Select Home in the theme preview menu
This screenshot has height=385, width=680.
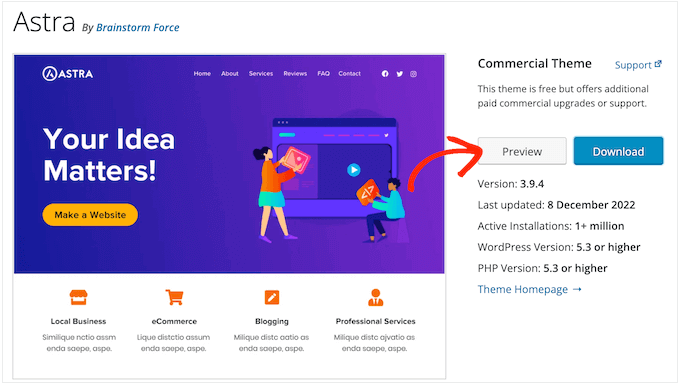coord(202,74)
